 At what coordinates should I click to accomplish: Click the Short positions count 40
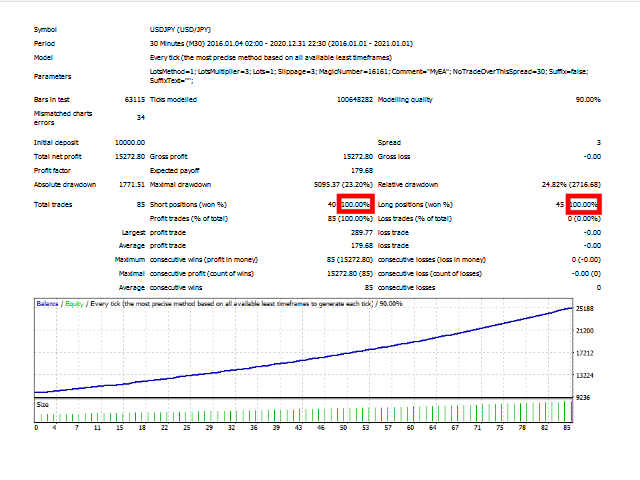pyautogui.click(x=332, y=204)
